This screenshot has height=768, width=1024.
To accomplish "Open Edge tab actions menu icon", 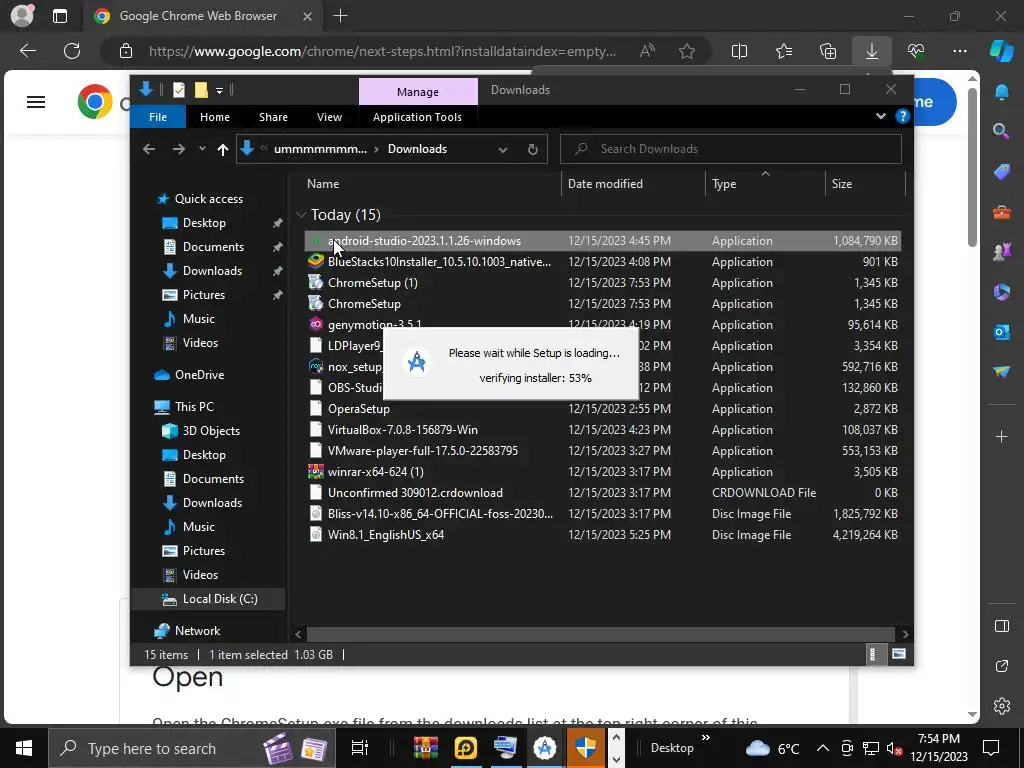I will [59, 16].
